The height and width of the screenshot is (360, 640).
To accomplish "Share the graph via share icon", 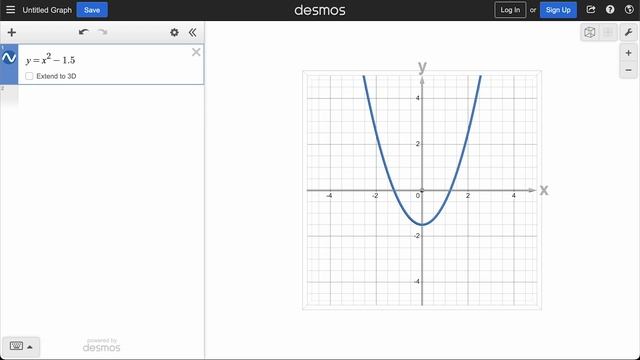I will point(591,10).
